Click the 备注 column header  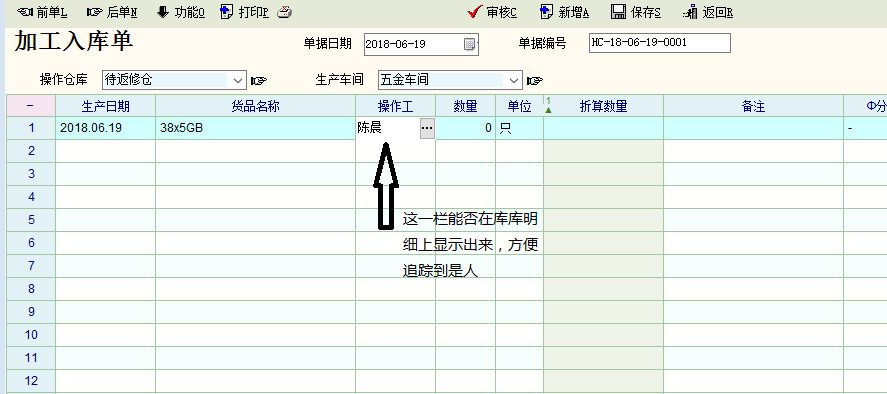(753, 106)
